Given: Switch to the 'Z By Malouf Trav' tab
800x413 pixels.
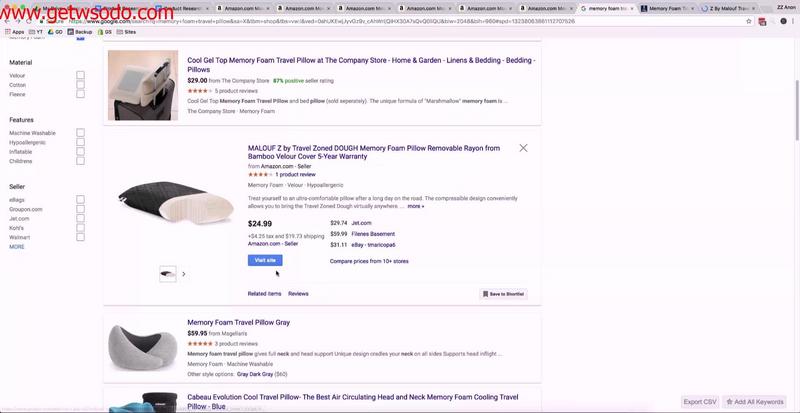Looking at the screenshot, I should pos(727,9).
